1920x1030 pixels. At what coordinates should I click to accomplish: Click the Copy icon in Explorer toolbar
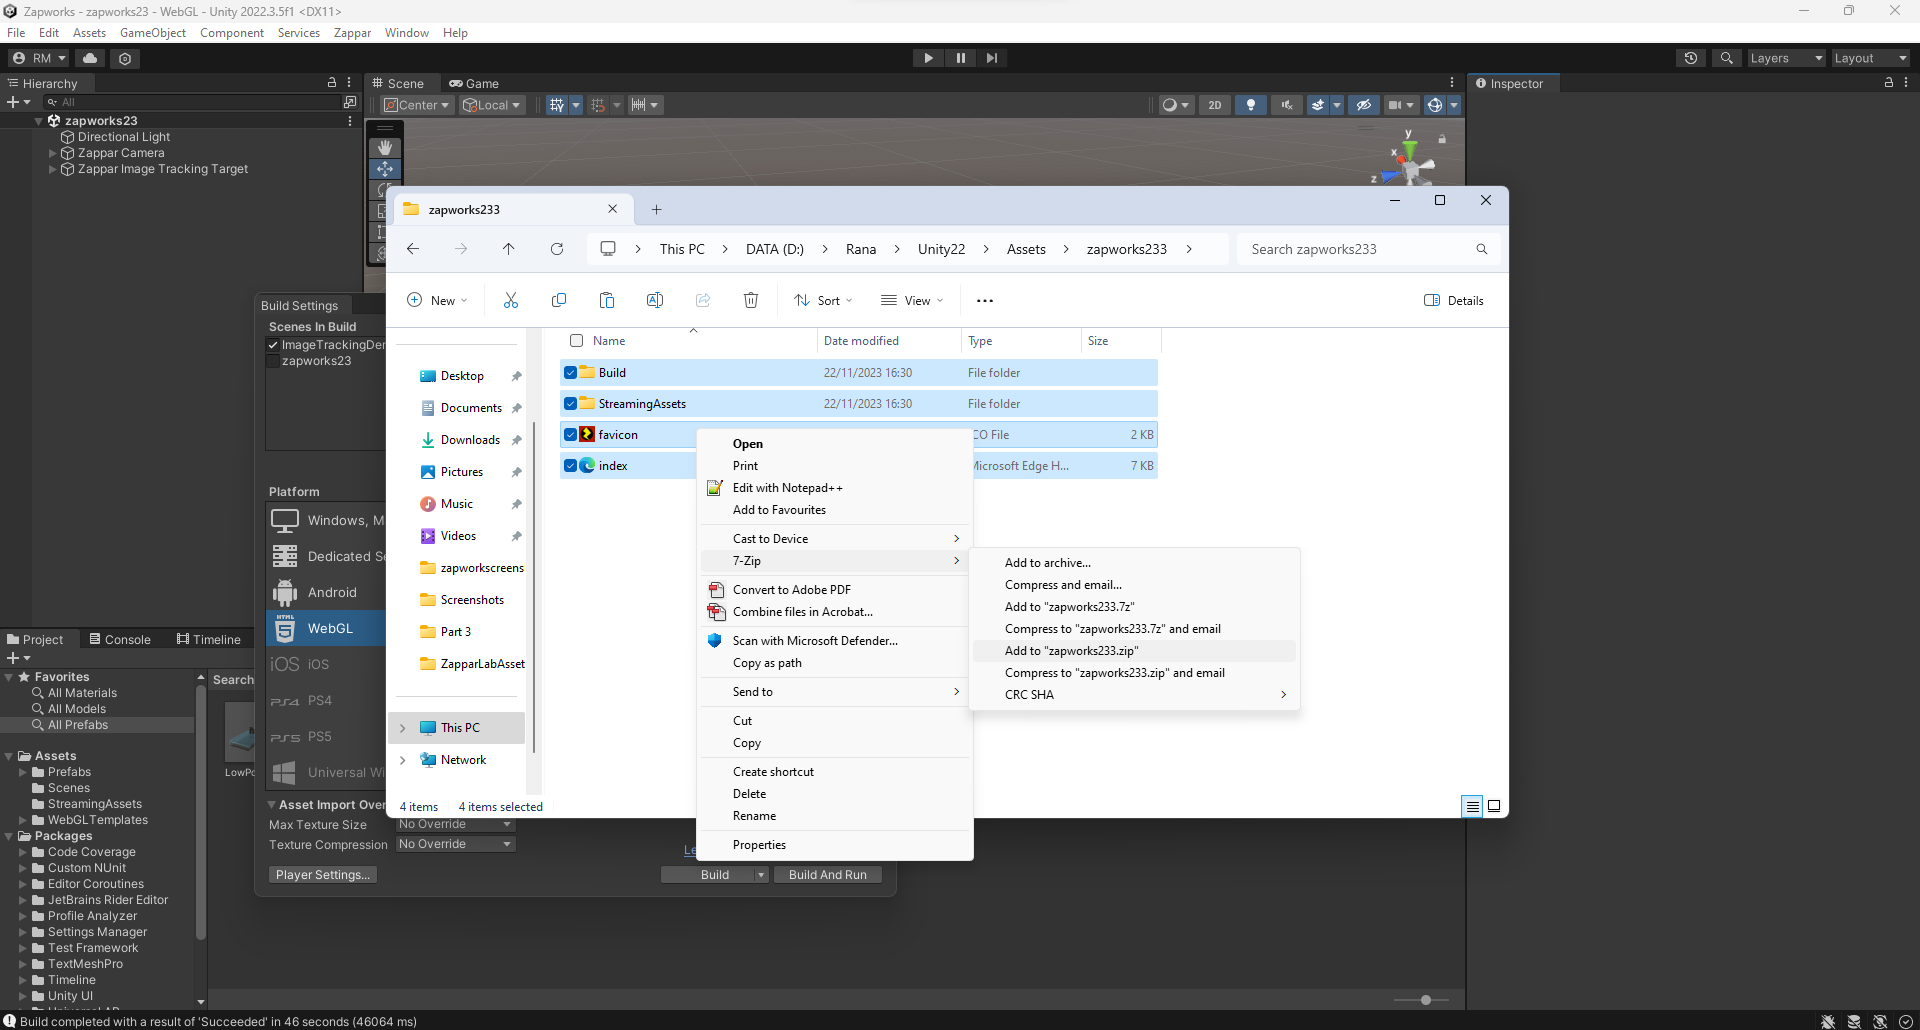click(559, 300)
